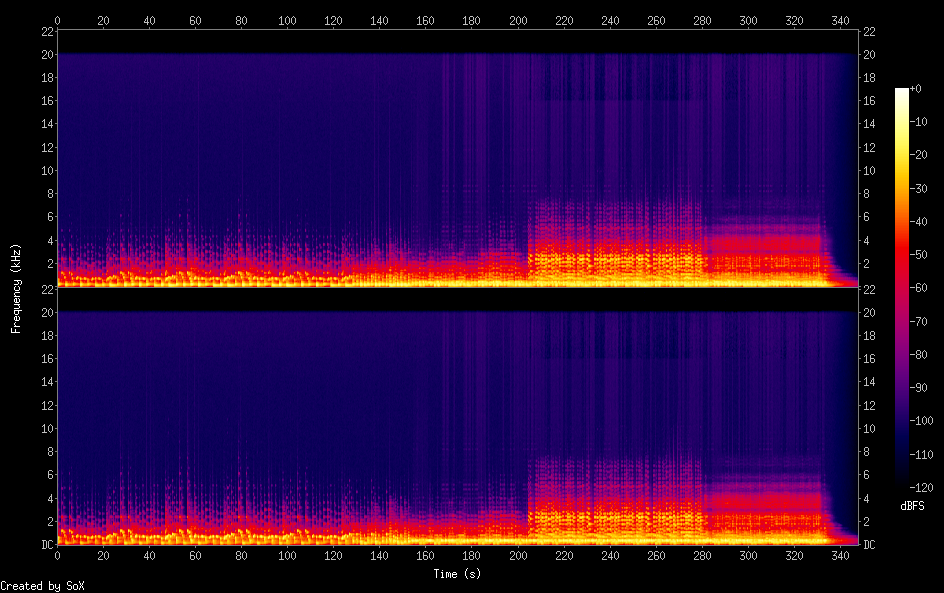The image size is (944, 593).
Task: Click the 'Frequency (kHz)' axis label
Action: pos(16,287)
